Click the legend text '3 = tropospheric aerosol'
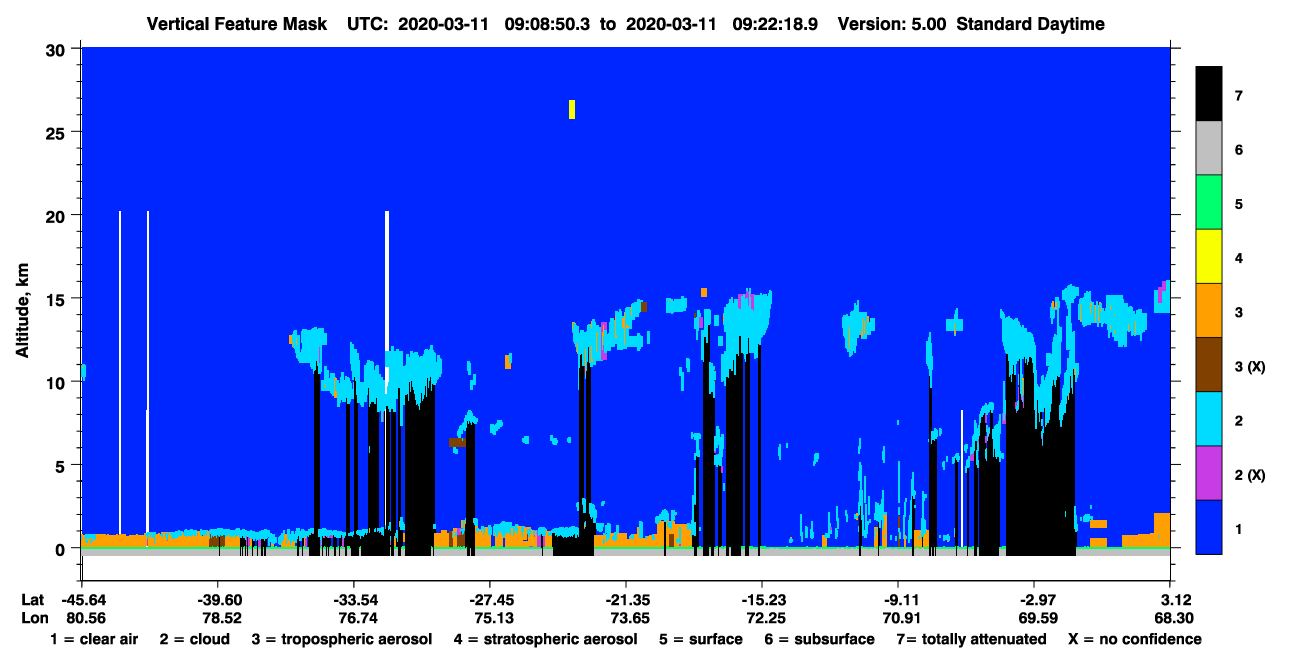1300x667 pixels. (x=342, y=639)
